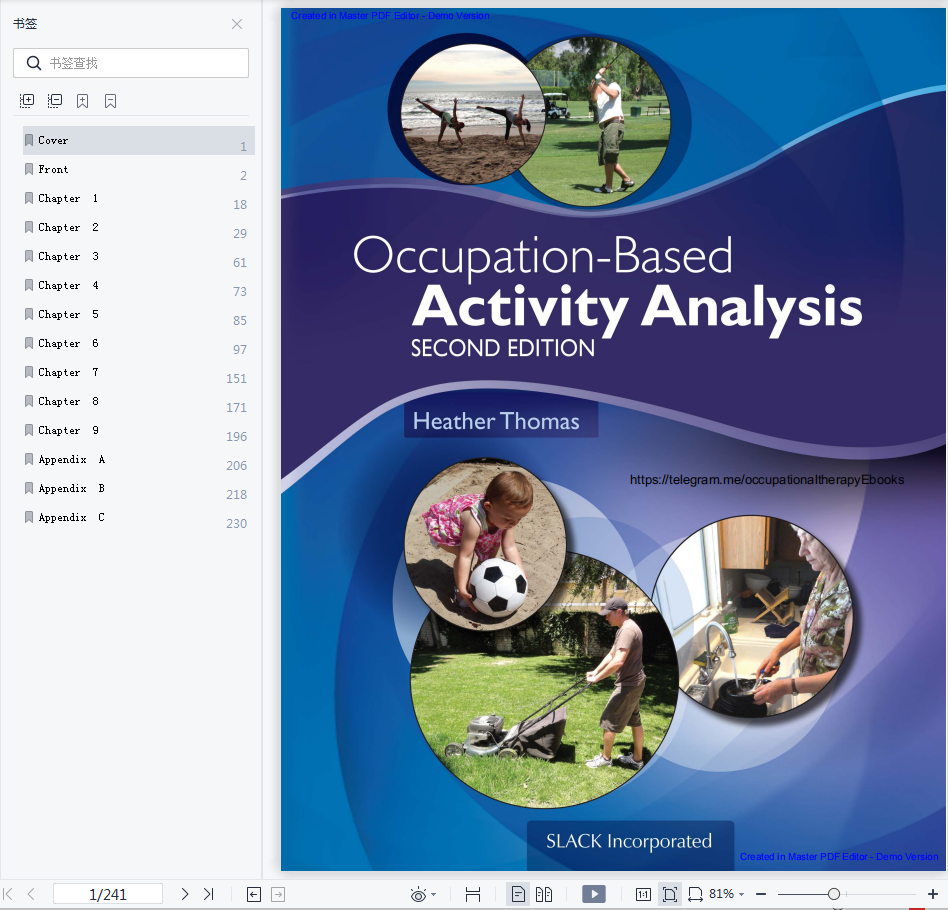The height and width of the screenshot is (910, 948).
Task: Go to the next page
Action: tap(185, 894)
